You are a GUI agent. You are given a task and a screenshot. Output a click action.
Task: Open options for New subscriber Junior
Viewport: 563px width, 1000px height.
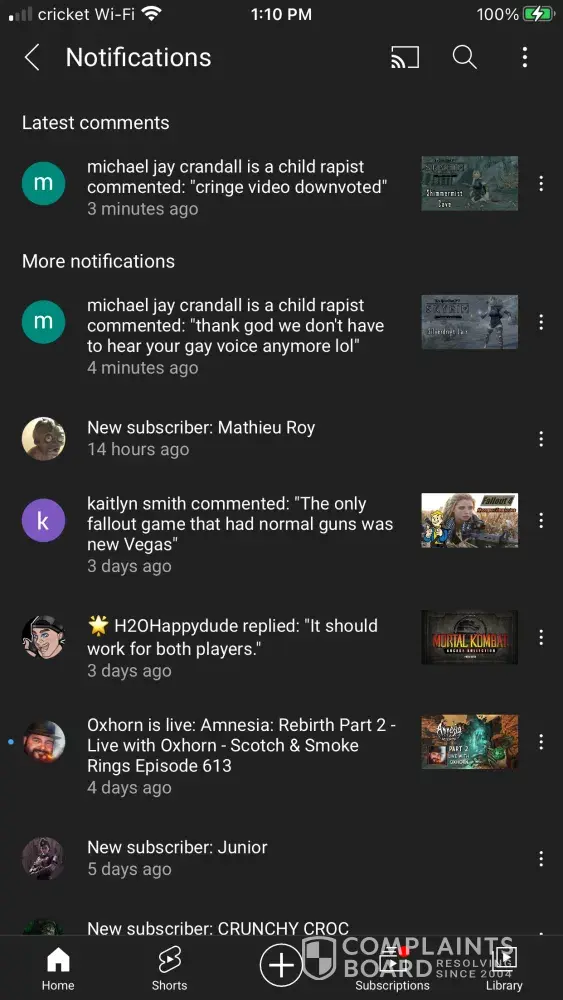pos(541,858)
